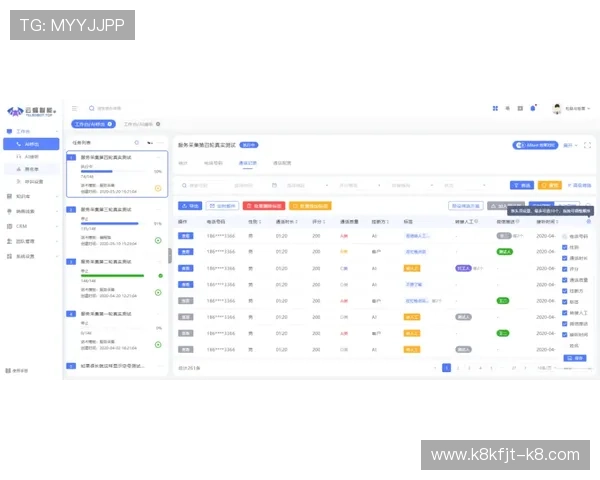Click the search icon in top bar
The image size is (600, 480).
point(90,108)
